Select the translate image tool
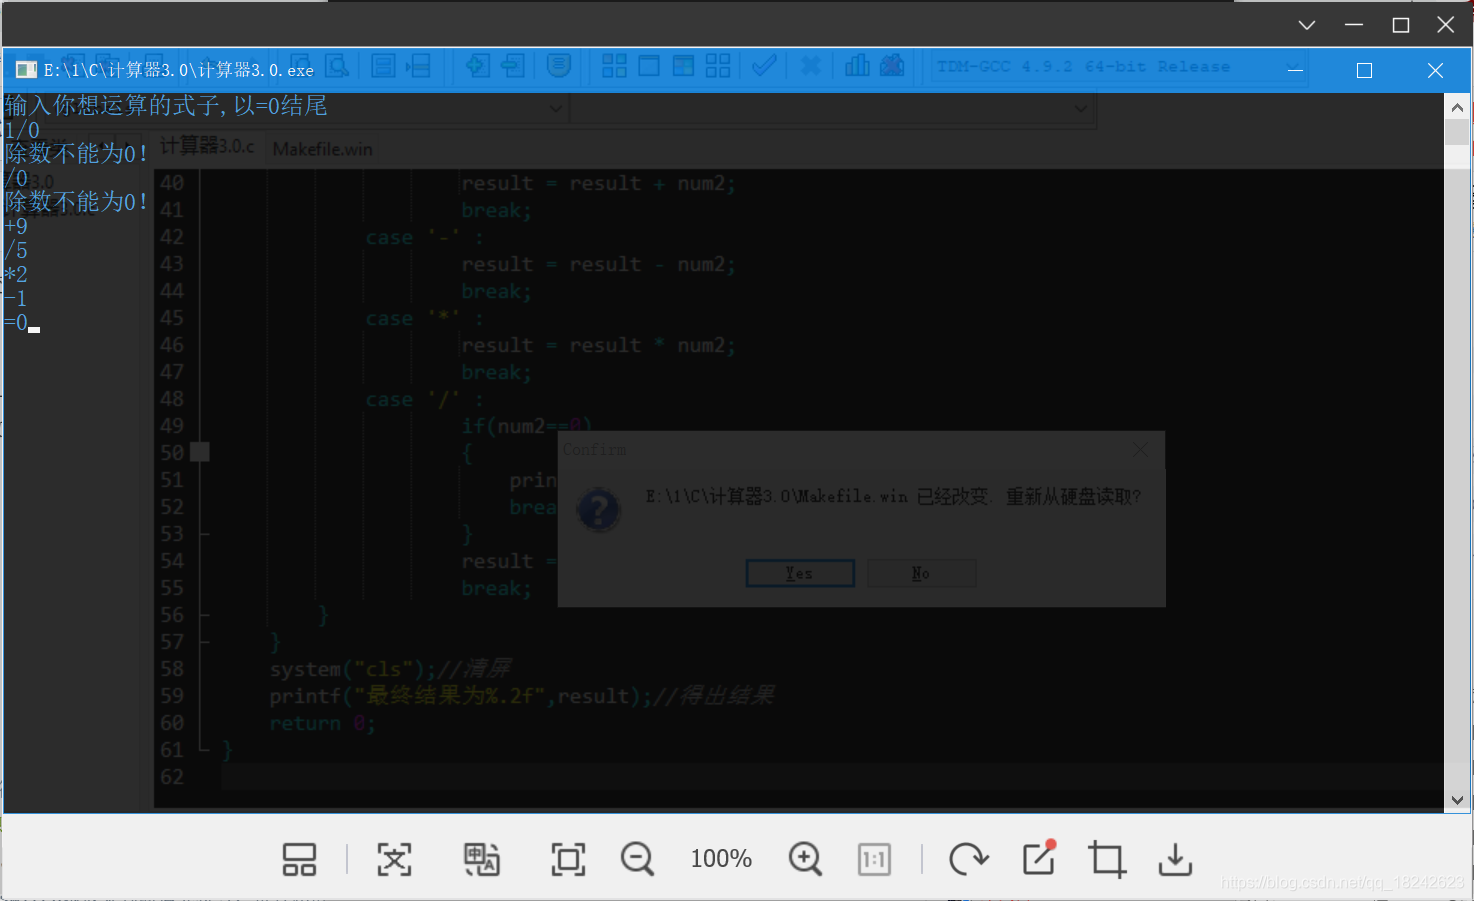The image size is (1474, 901). click(x=483, y=858)
